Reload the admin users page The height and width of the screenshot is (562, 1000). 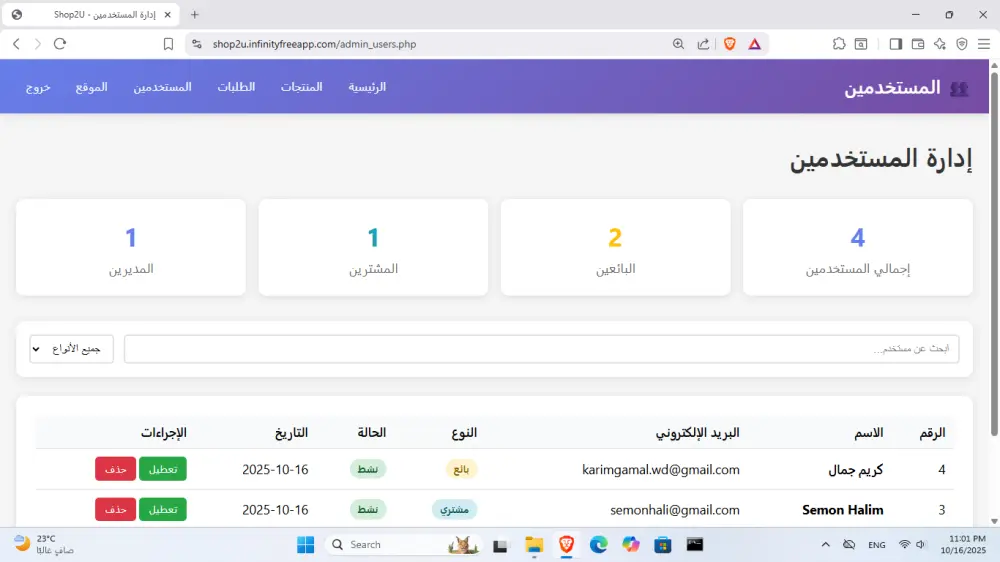click(60, 44)
